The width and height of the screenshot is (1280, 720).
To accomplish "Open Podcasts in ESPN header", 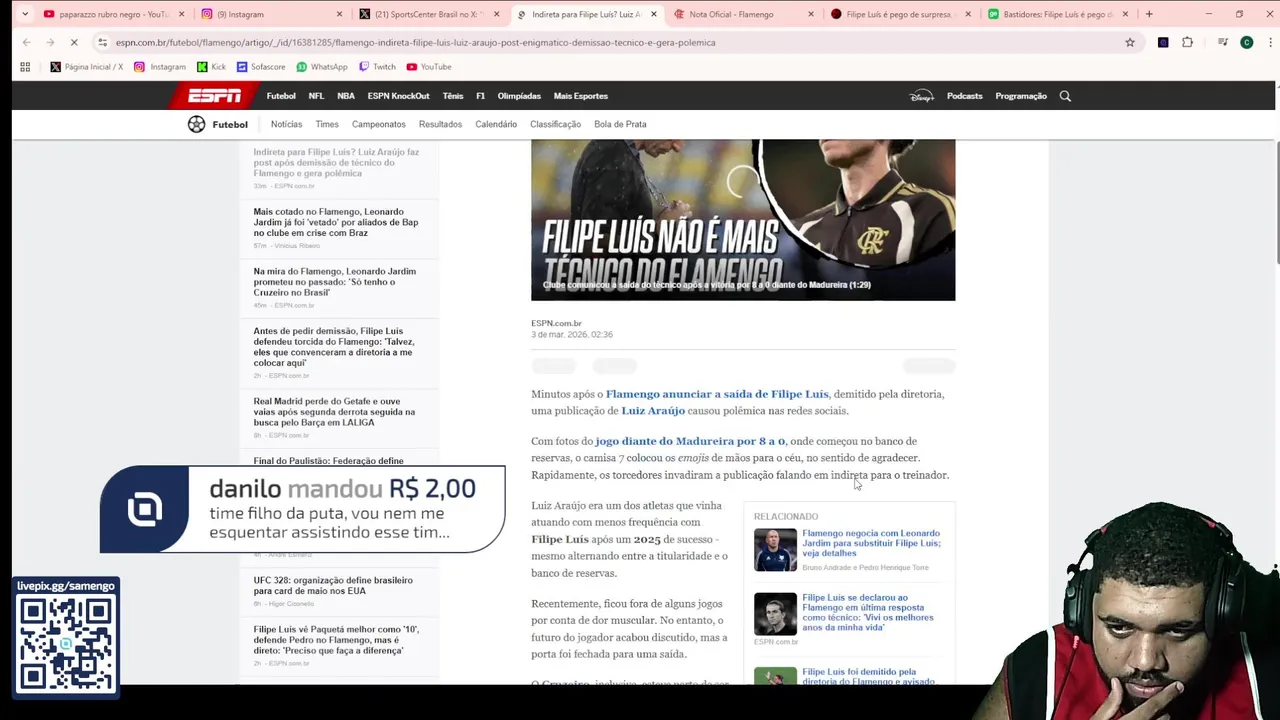I will (964, 96).
